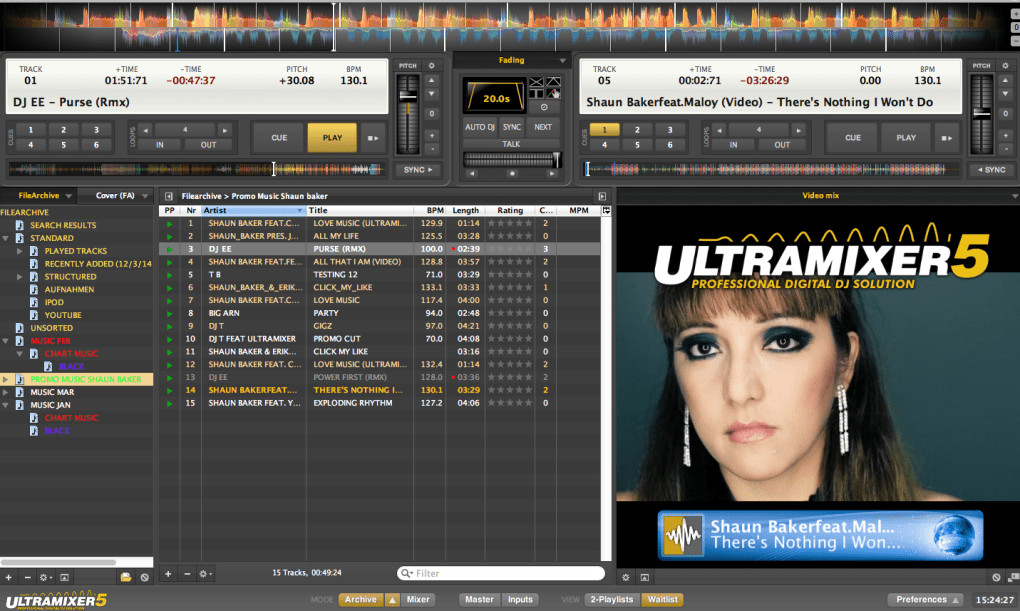Switch view to 2-Playlists

click(611, 600)
